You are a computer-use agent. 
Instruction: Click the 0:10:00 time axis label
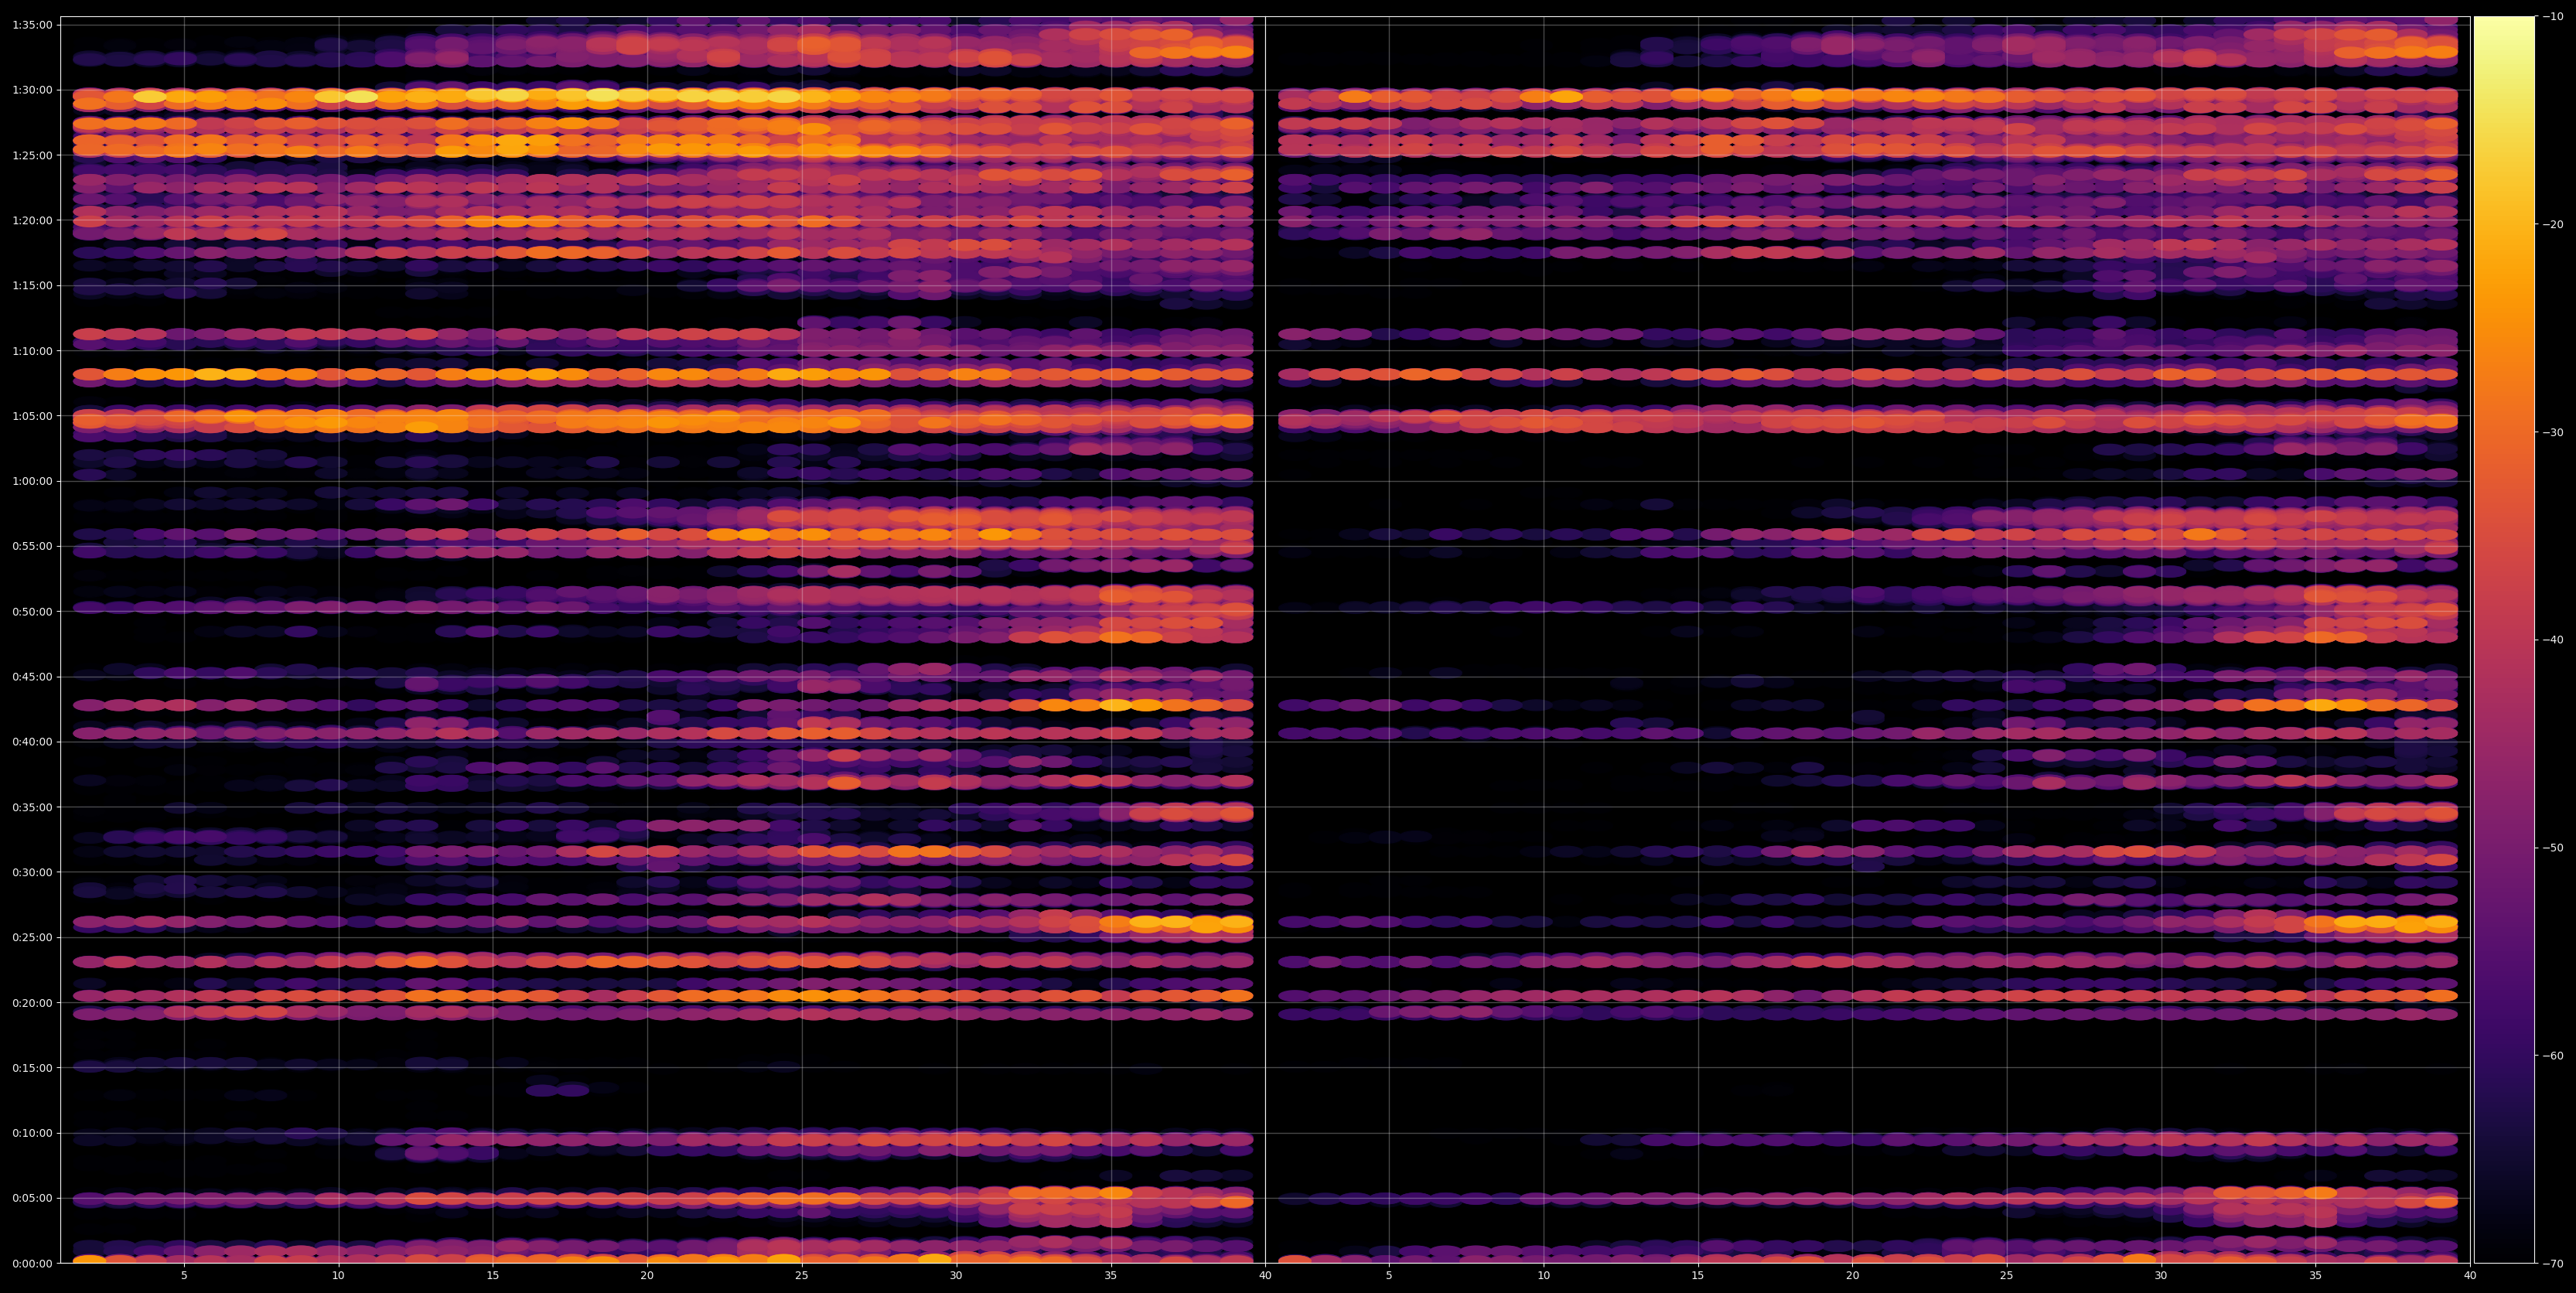click(x=32, y=1133)
